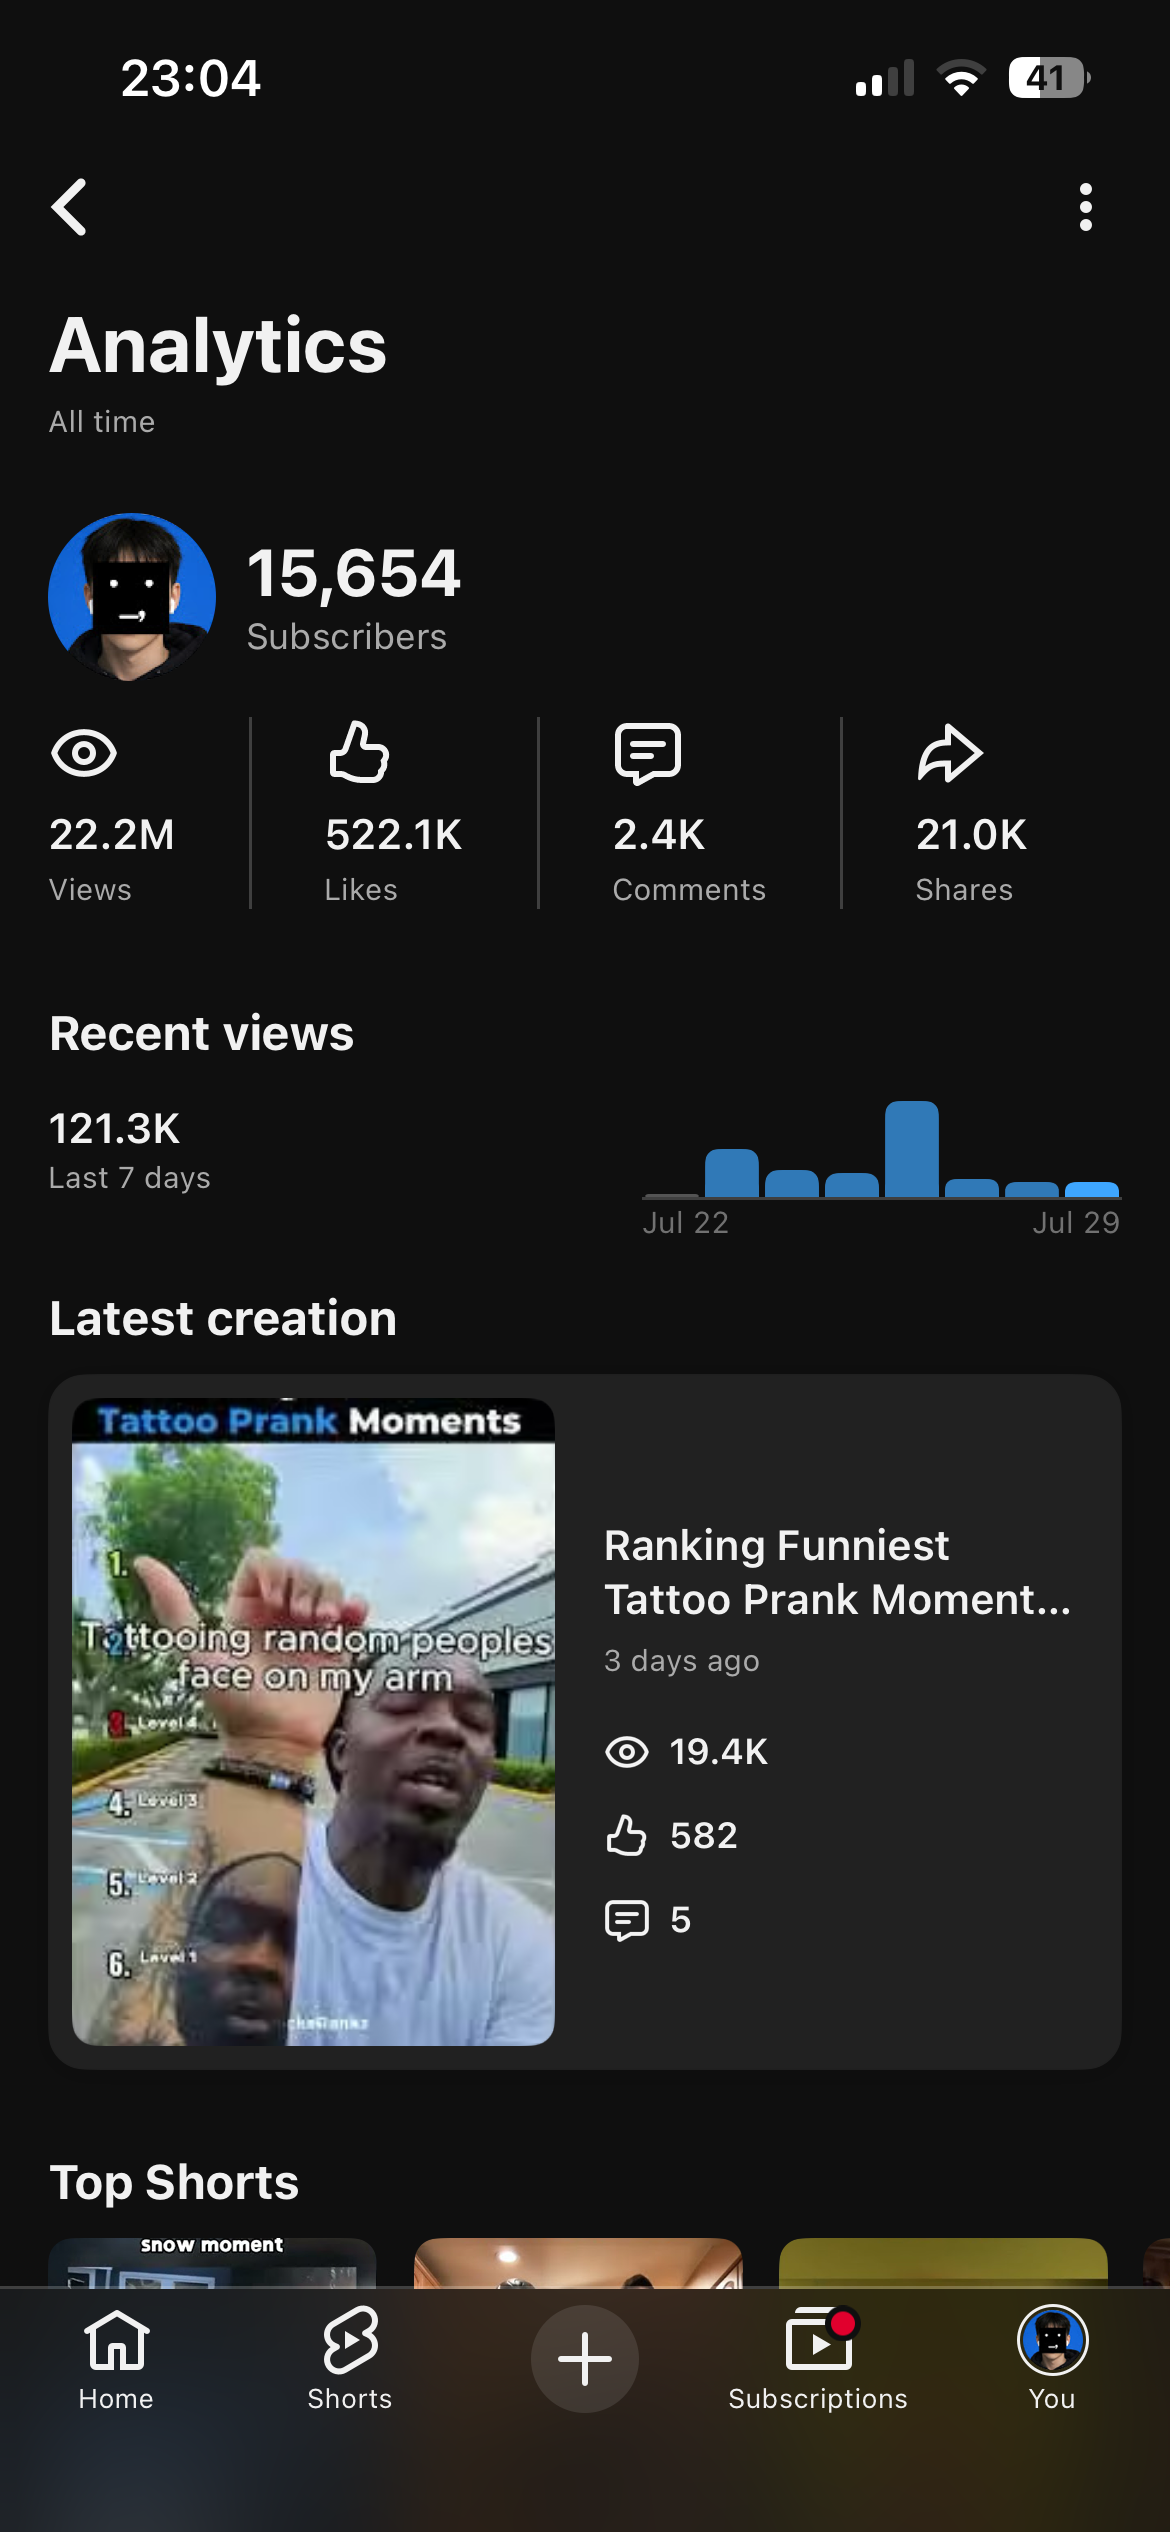Open Ranking Funniest Tattoo Prank Moment title

click(x=838, y=1572)
